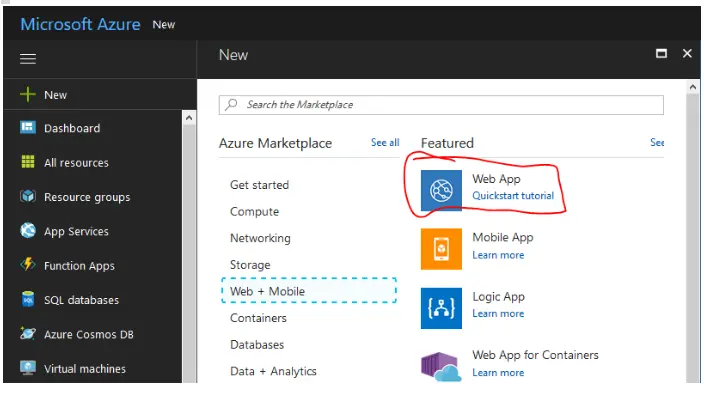Open the App Services globe icon
The image size is (716, 396).
[x=28, y=230]
